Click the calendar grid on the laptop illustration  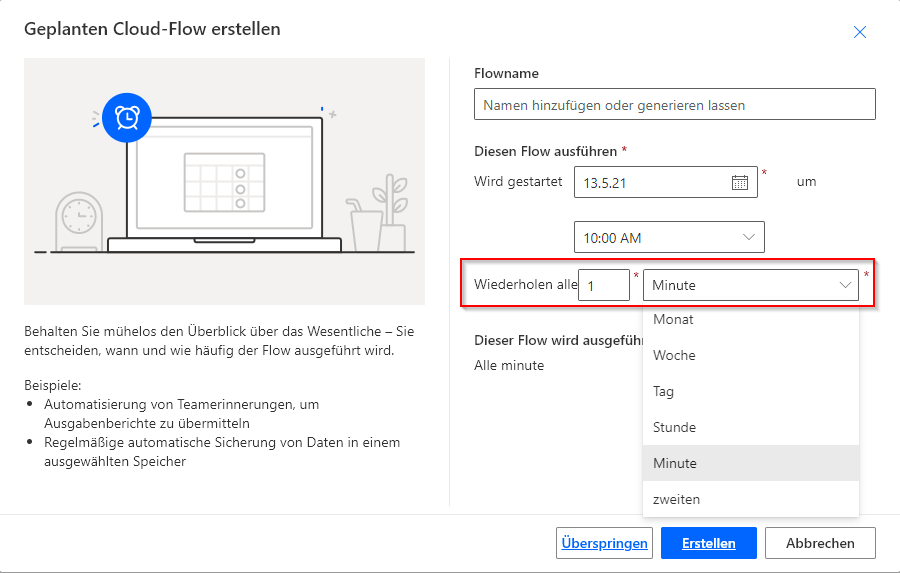tap(224, 182)
